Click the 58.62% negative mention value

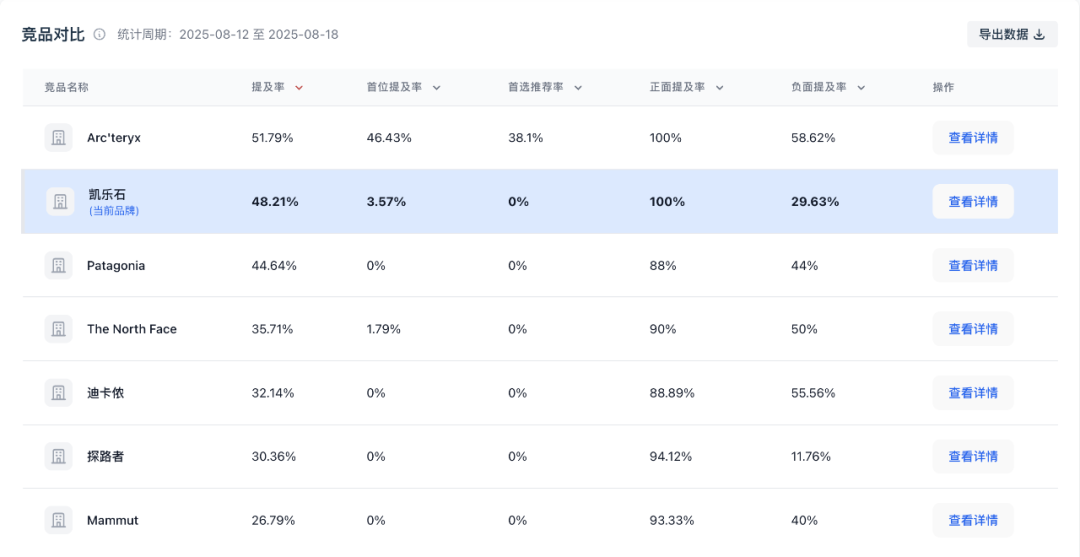click(813, 138)
